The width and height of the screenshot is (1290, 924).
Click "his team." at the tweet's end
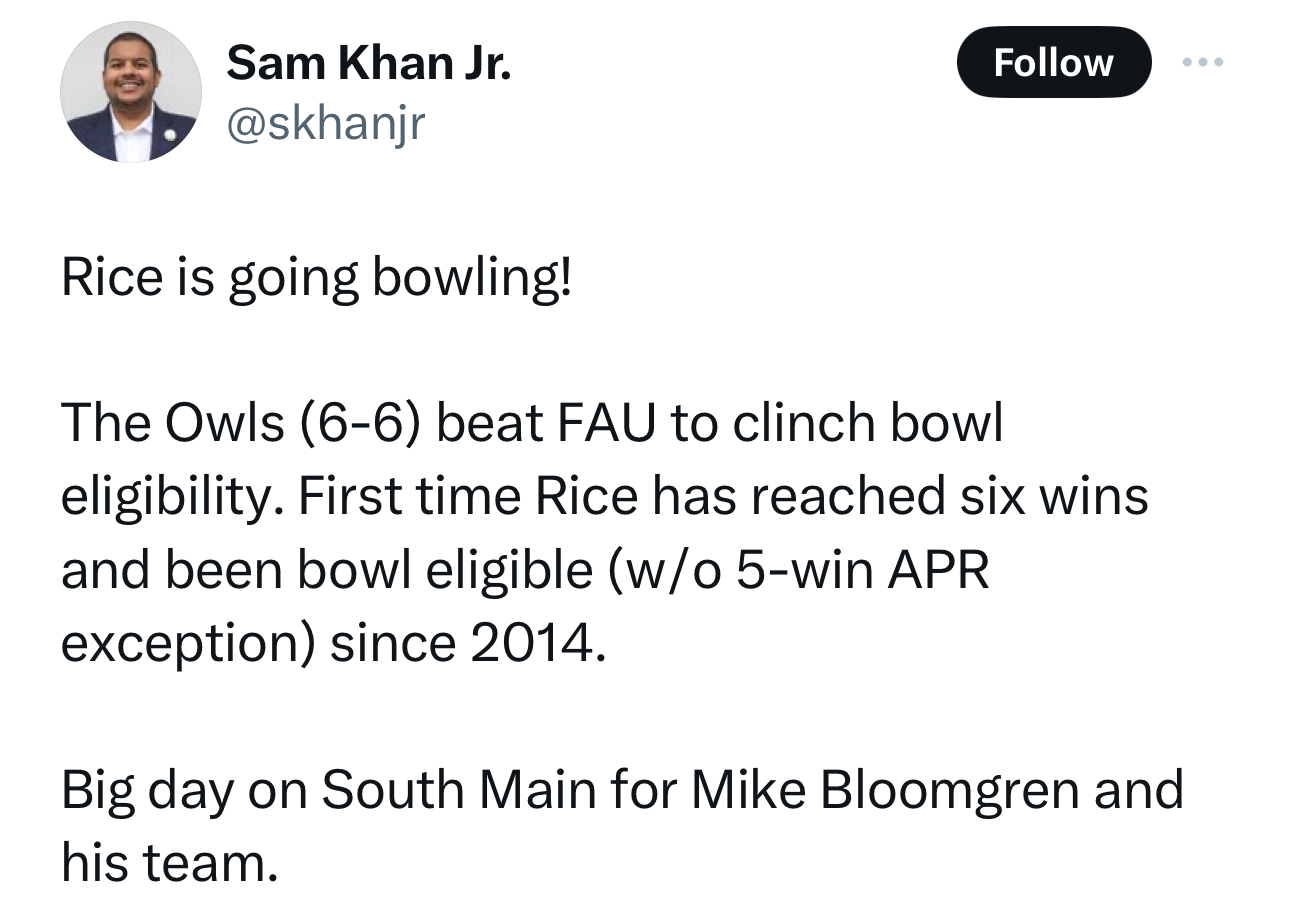pos(168,863)
